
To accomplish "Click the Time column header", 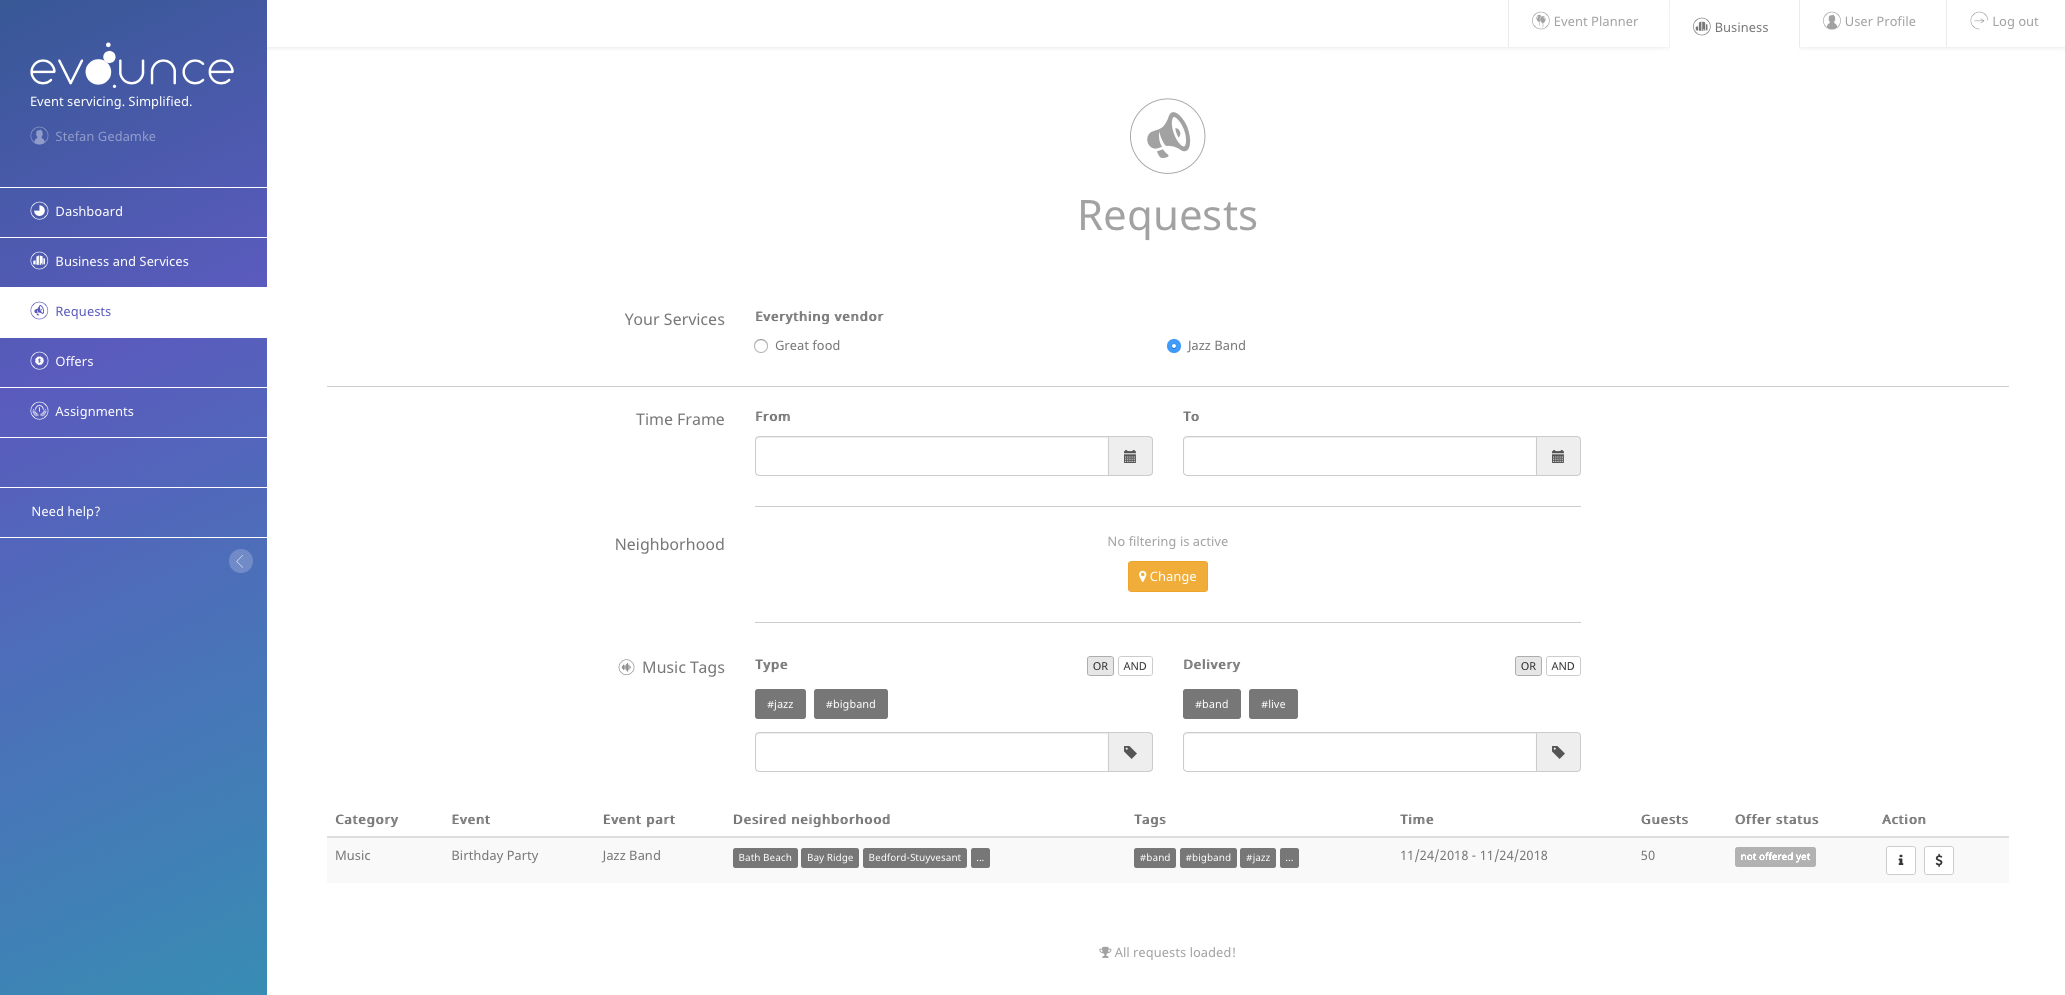I will coord(1417,820).
